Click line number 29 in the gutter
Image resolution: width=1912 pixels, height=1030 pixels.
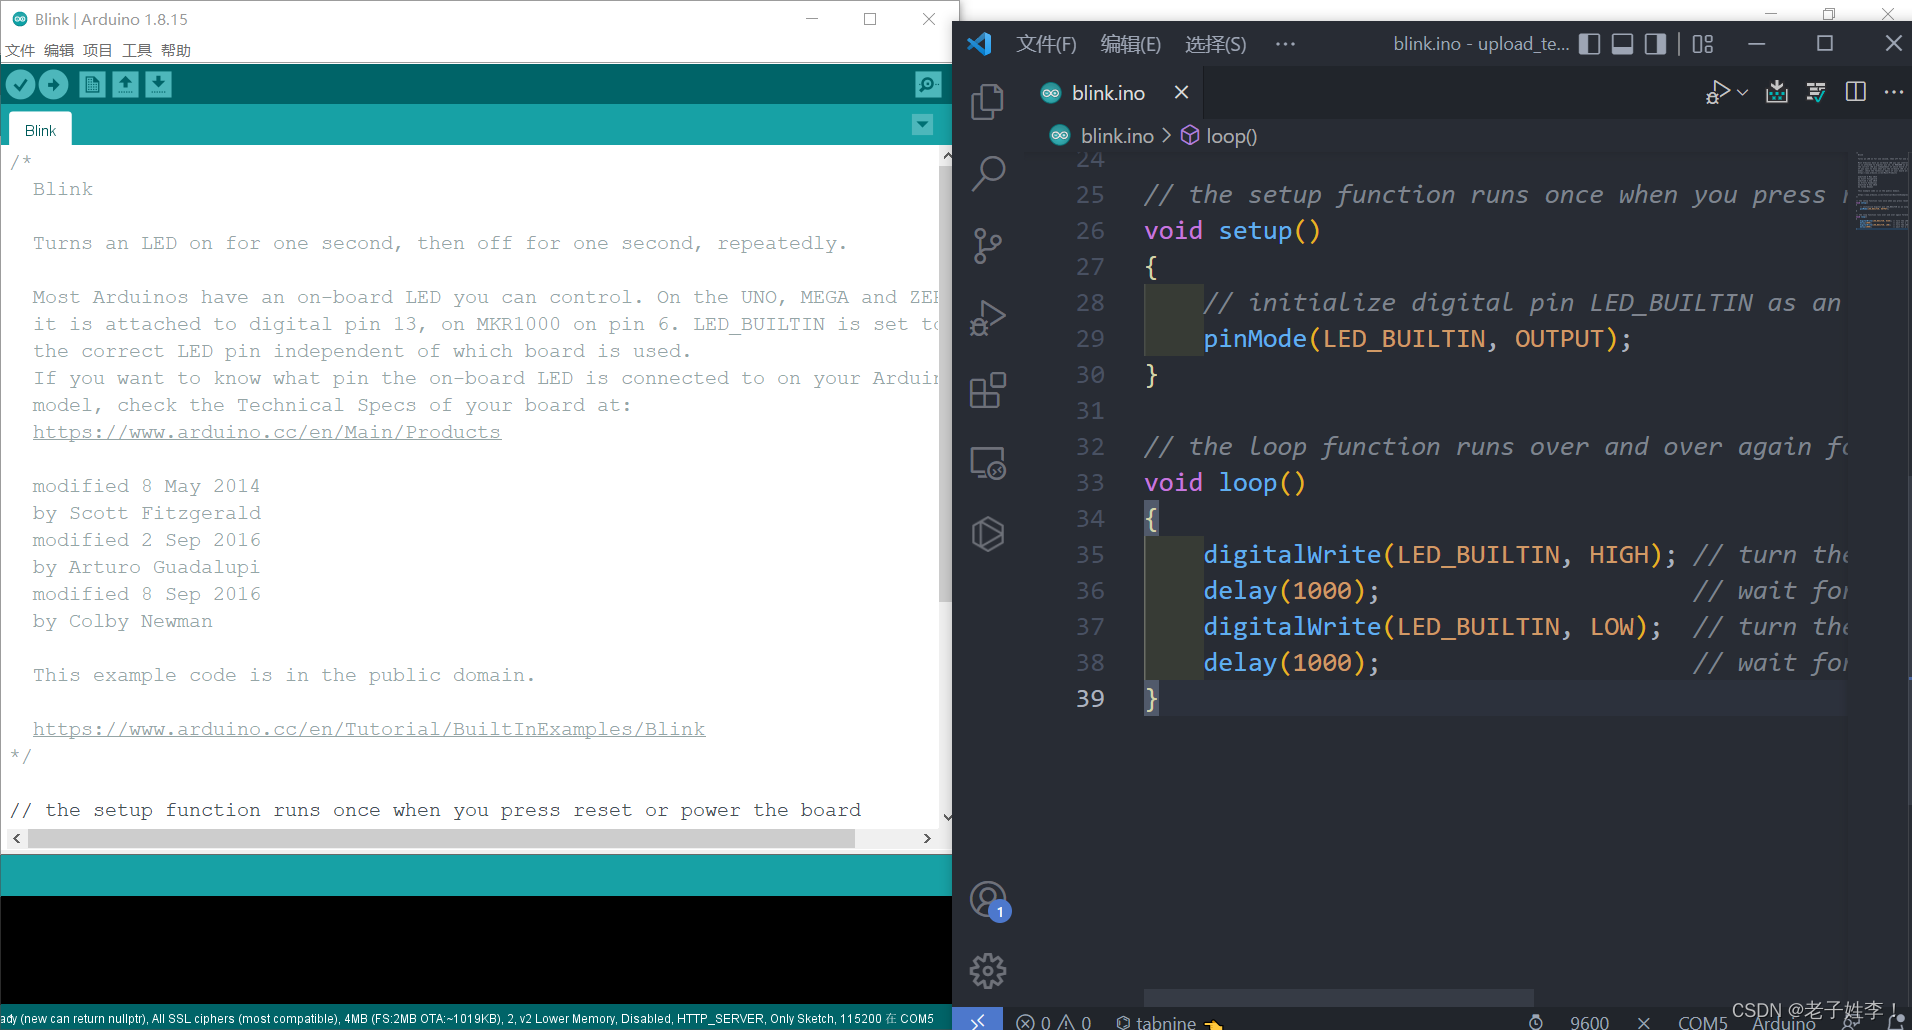point(1090,339)
